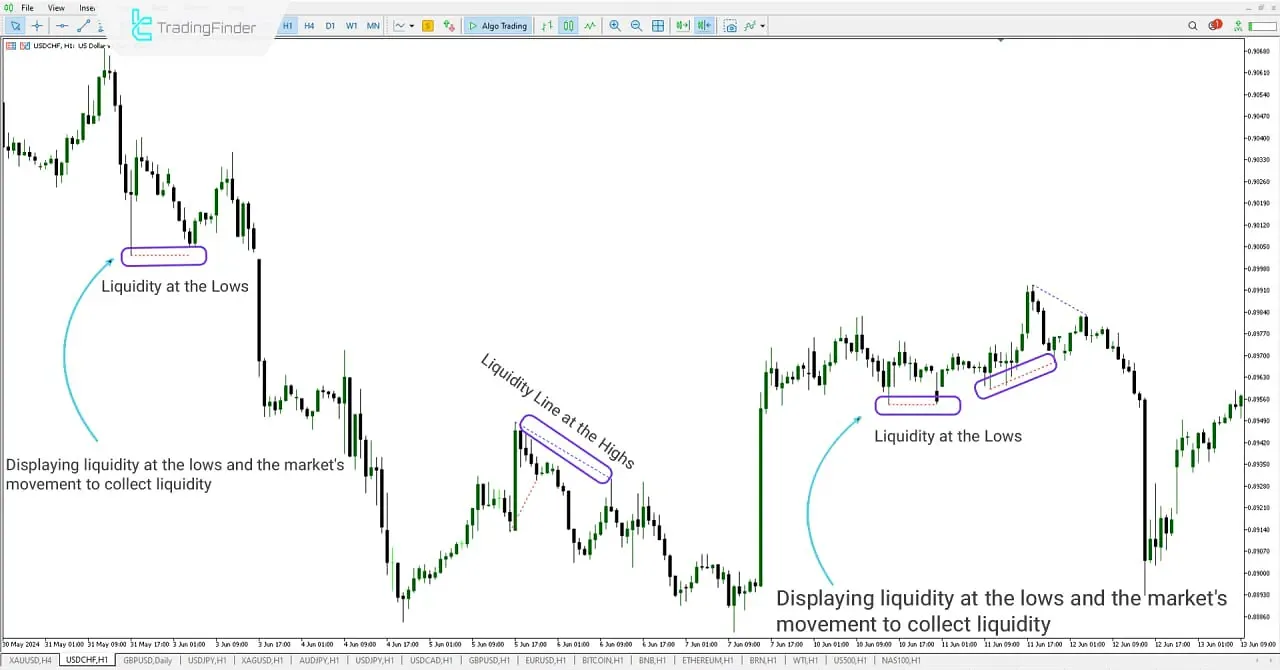The height and width of the screenshot is (670, 1280).
Task: Select the MN monthly timeframe
Action: tap(373, 26)
